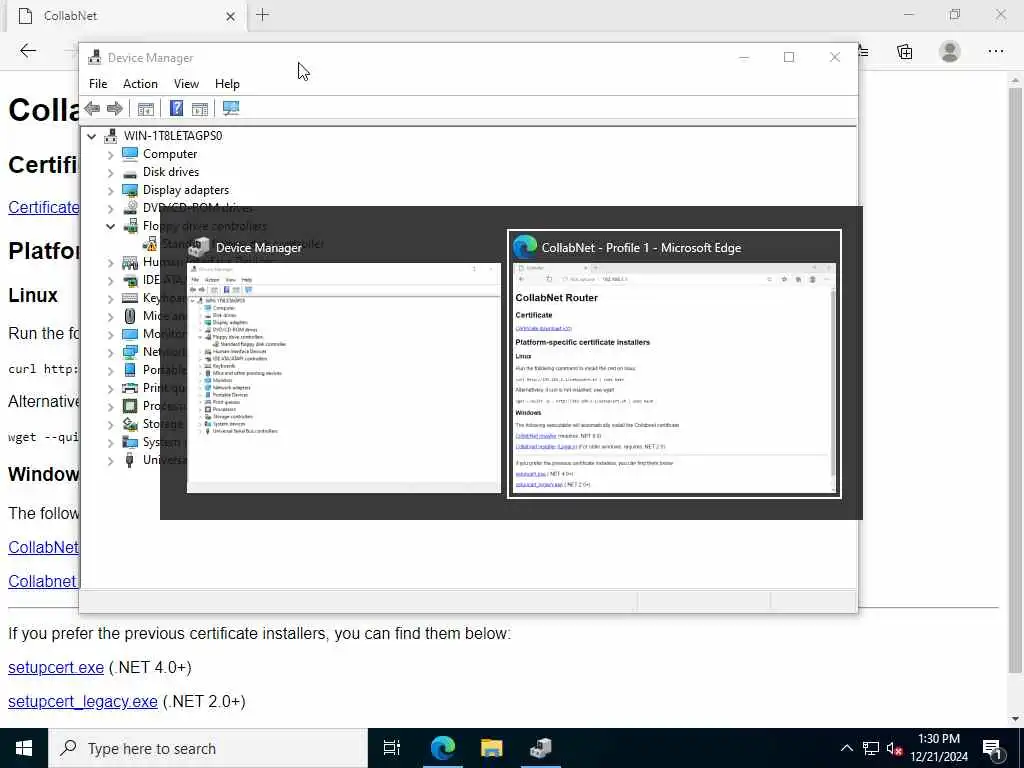Select the WIN-1T8LETAGPS0 tree row
The height and width of the screenshot is (768, 1024).
point(163,136)
